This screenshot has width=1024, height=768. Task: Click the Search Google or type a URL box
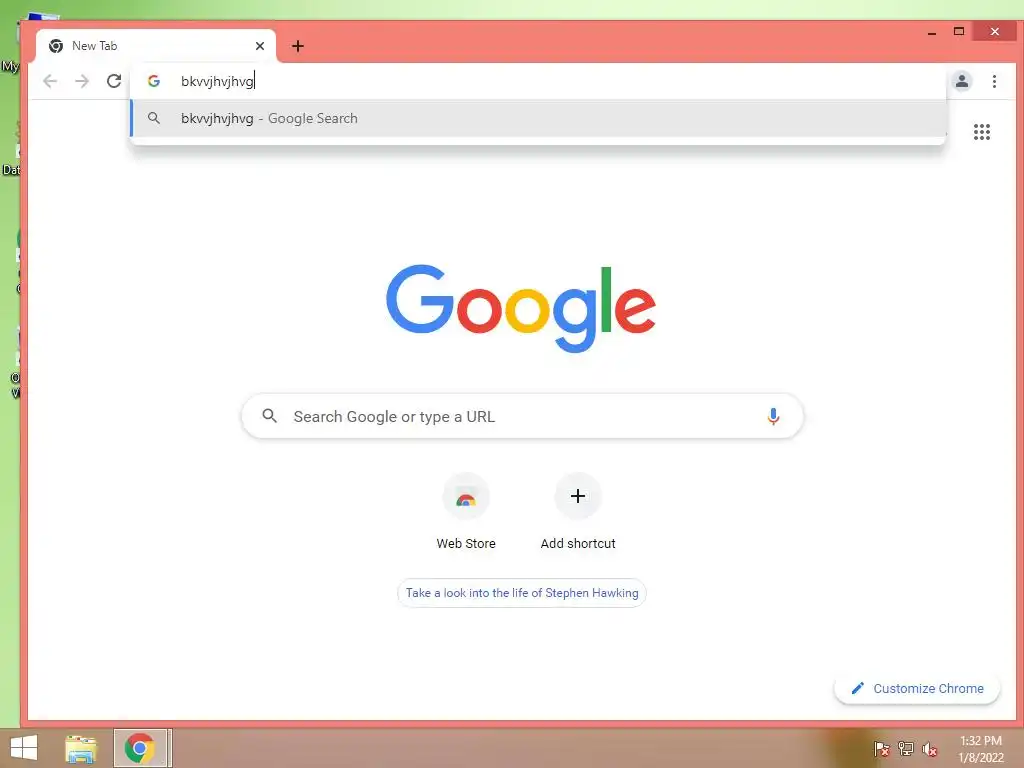[x=522, y=416]
